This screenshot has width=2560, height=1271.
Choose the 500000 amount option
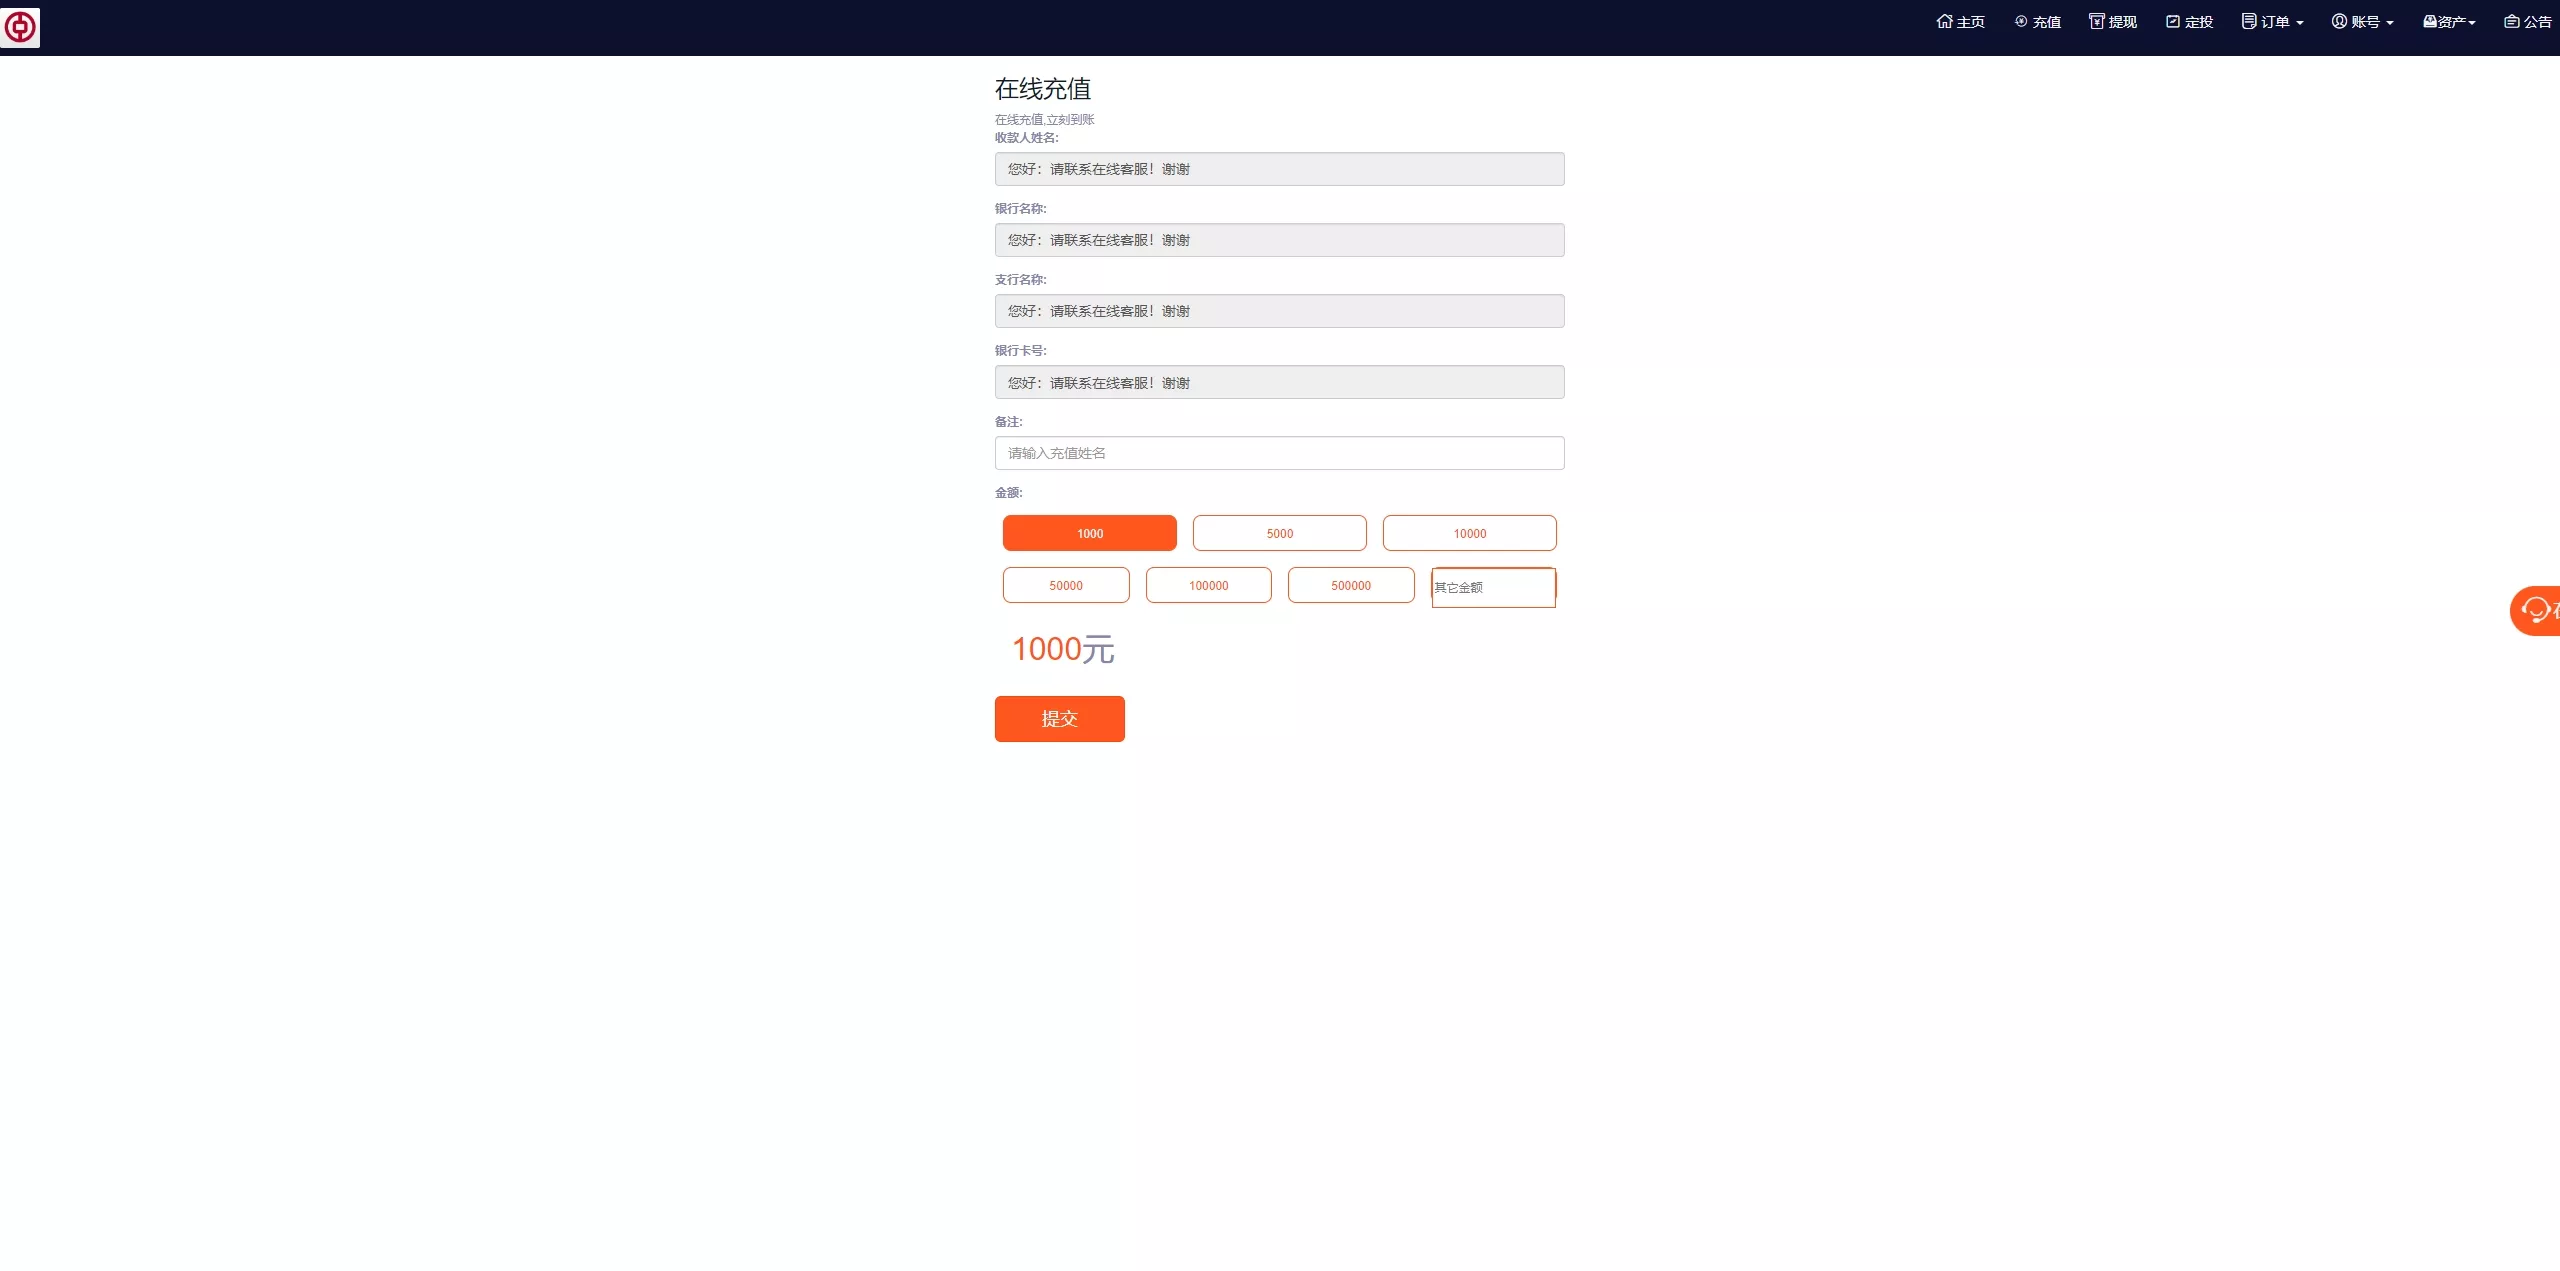click(x=1350, y=585)
